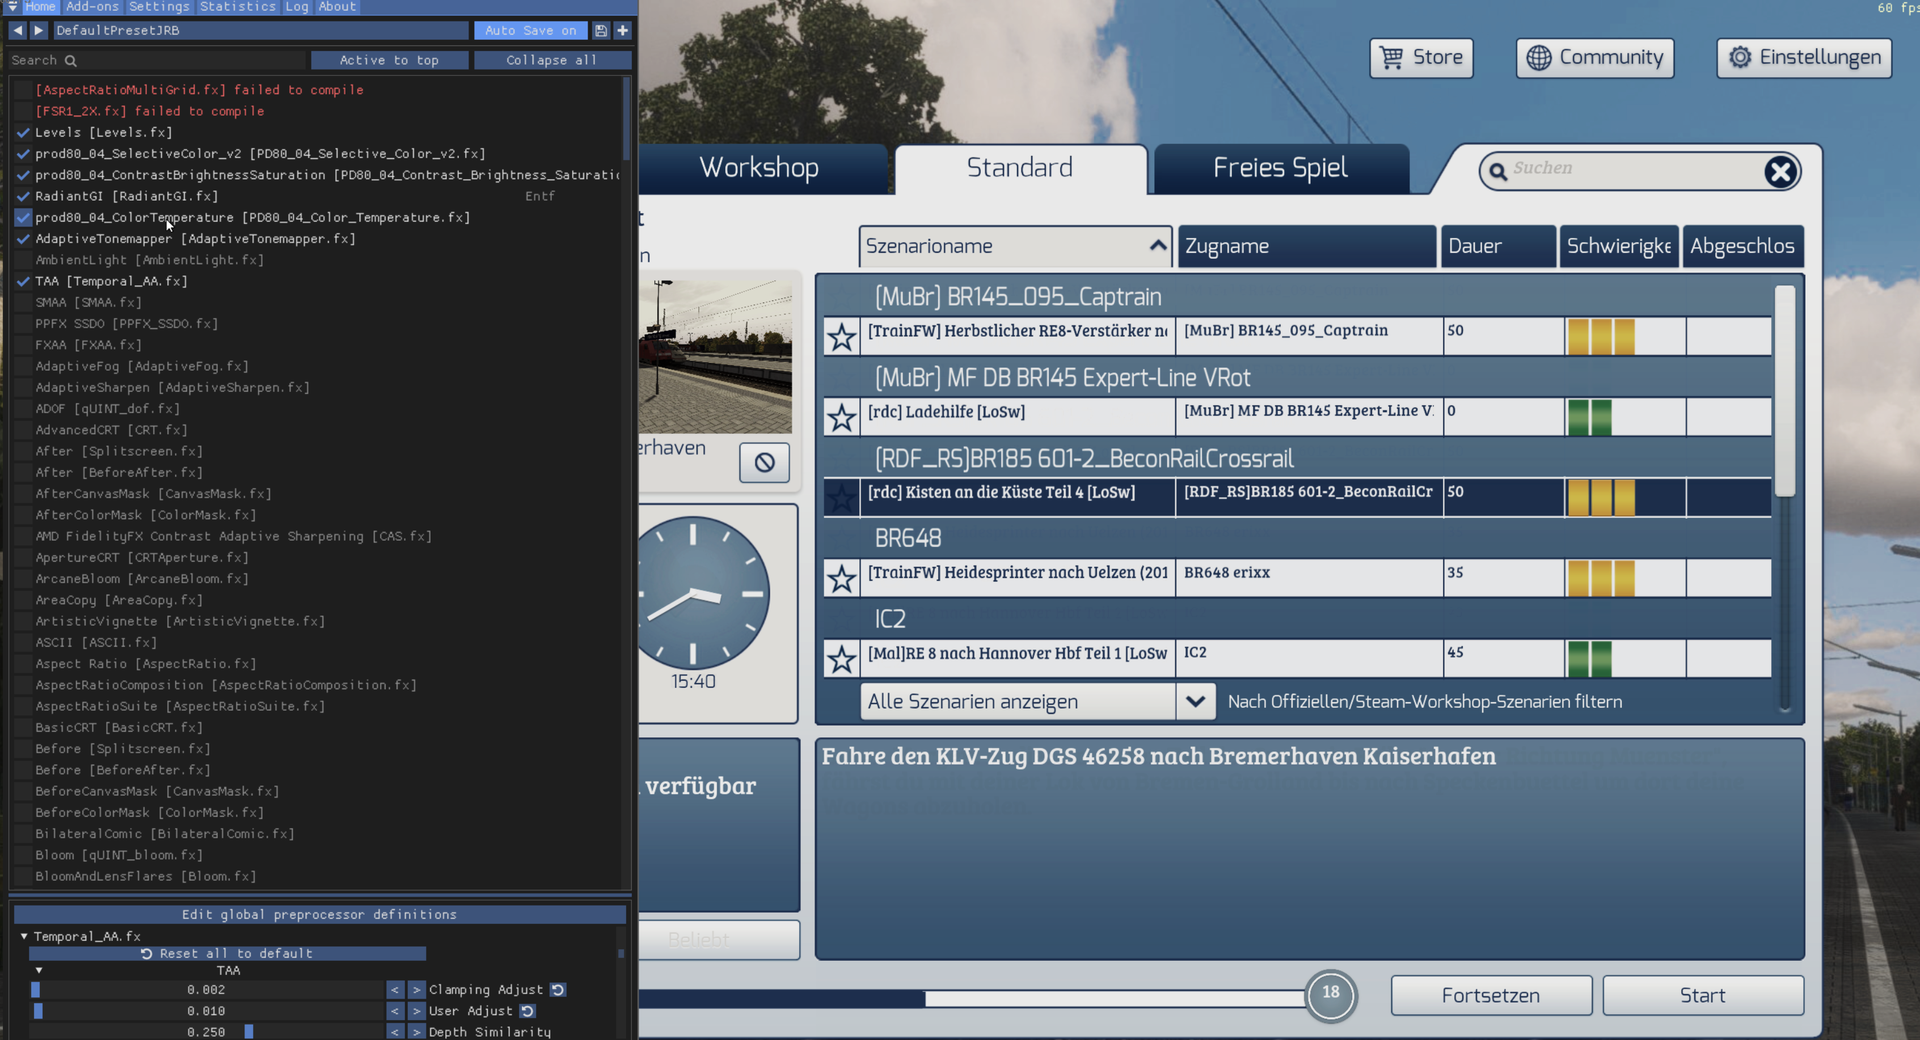Select the Freies Spiel tab
Viewport: 1920px width, 1040px height.
1281,168
